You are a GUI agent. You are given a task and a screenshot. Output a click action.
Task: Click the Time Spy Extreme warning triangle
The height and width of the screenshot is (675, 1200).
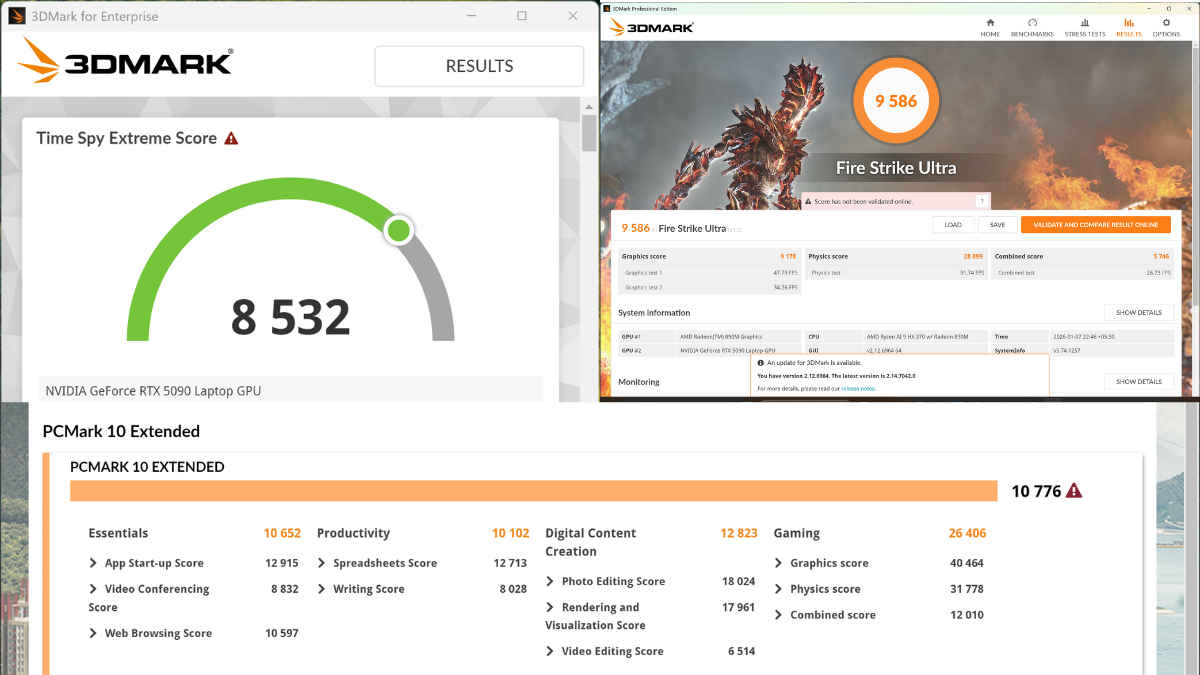point(231,139)
